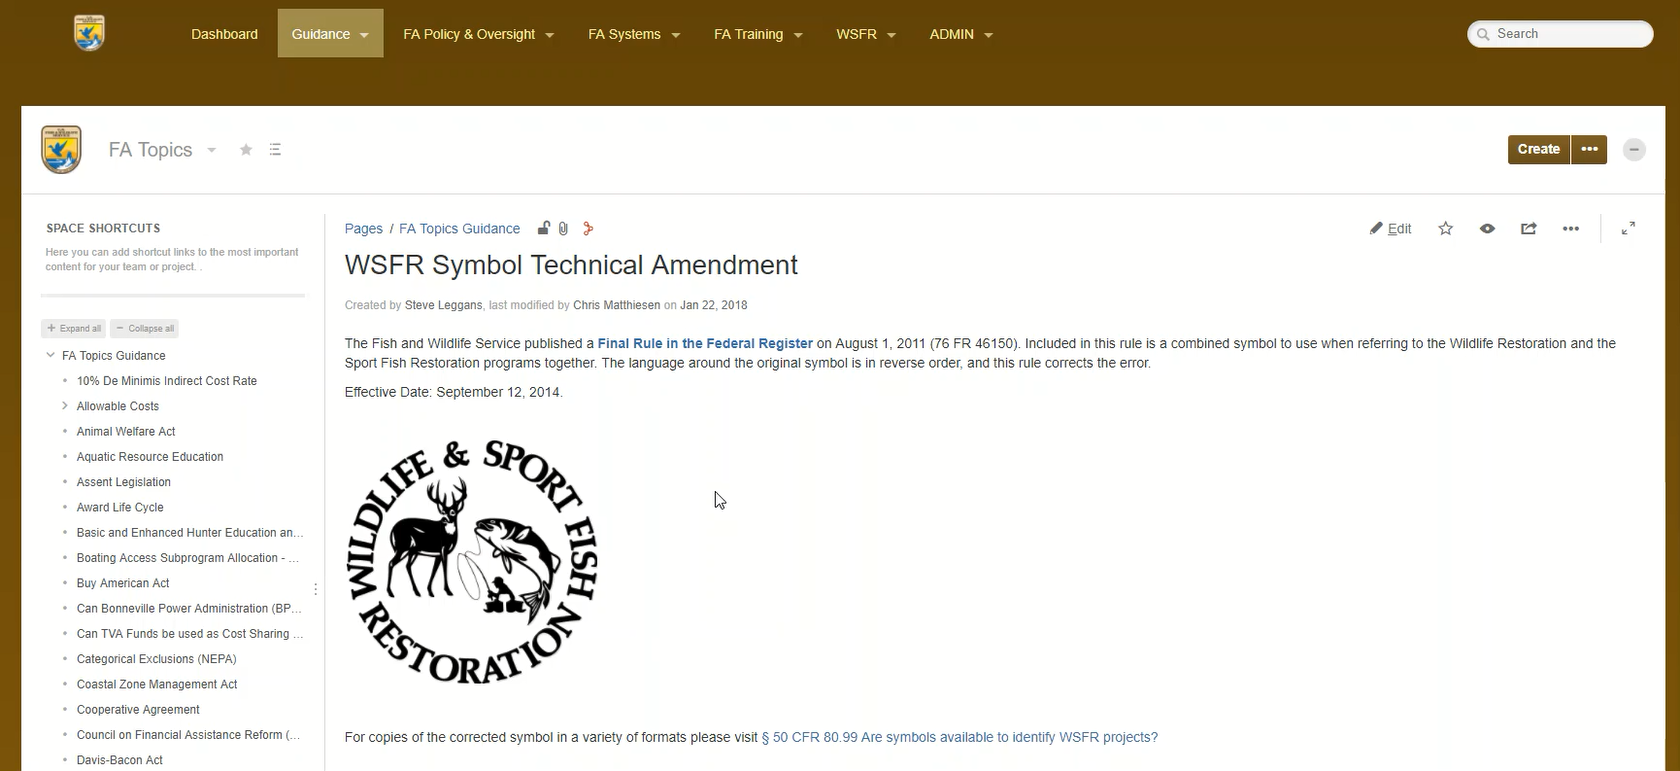
Task: Open the FA Systems dropdown menu
Action: (634, 34)
